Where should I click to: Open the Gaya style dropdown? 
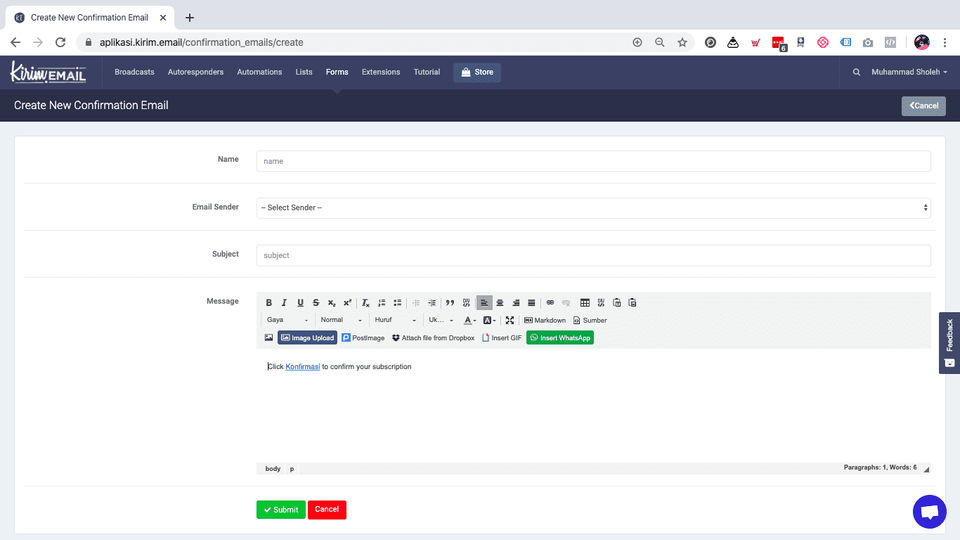(x=288, y=320)
